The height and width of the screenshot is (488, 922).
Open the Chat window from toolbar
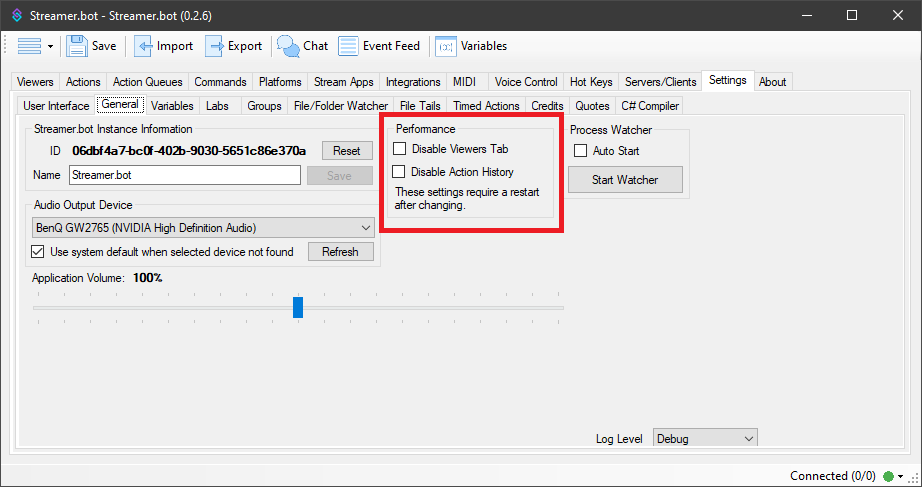point(302,46)
